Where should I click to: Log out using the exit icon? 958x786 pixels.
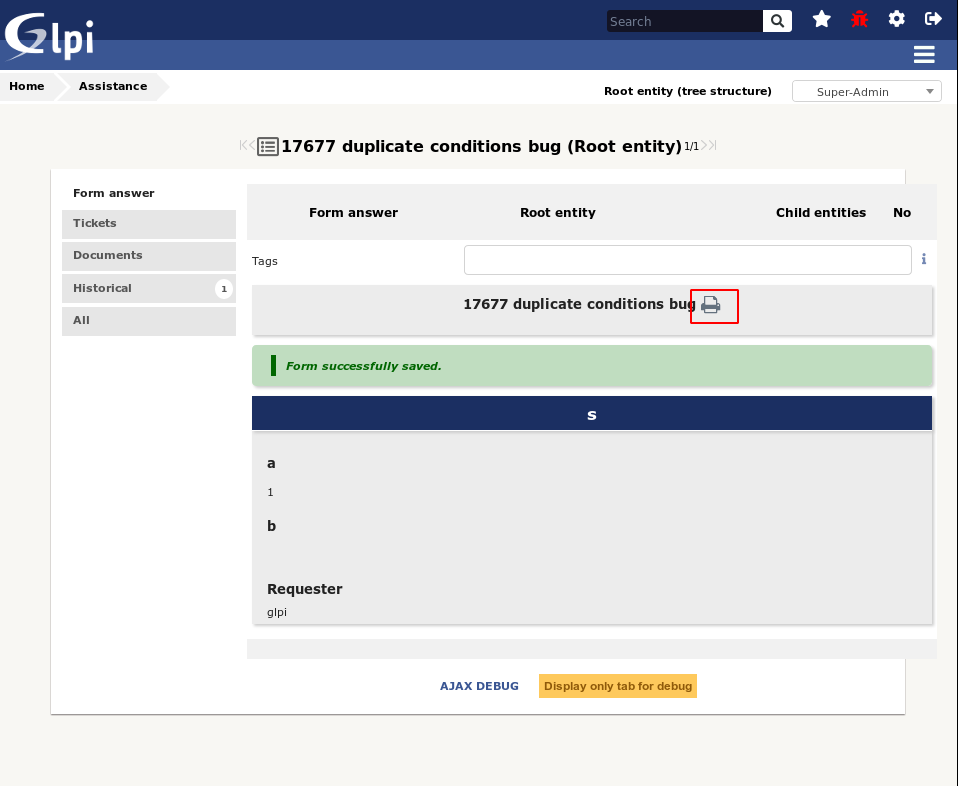(932, 18)
